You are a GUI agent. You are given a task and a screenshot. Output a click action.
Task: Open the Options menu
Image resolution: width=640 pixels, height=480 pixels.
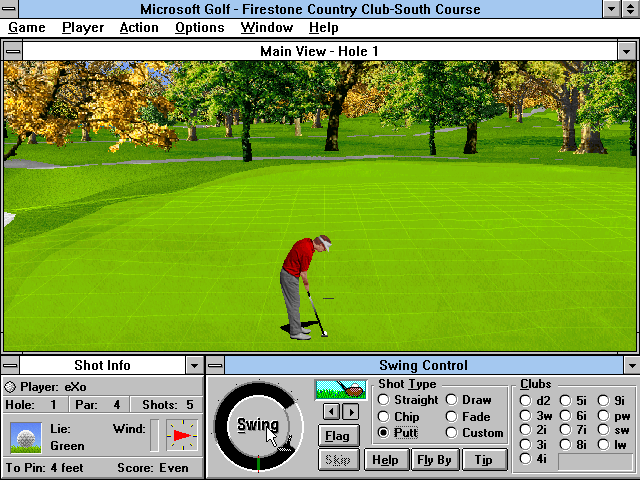click(x=200, y=28)
